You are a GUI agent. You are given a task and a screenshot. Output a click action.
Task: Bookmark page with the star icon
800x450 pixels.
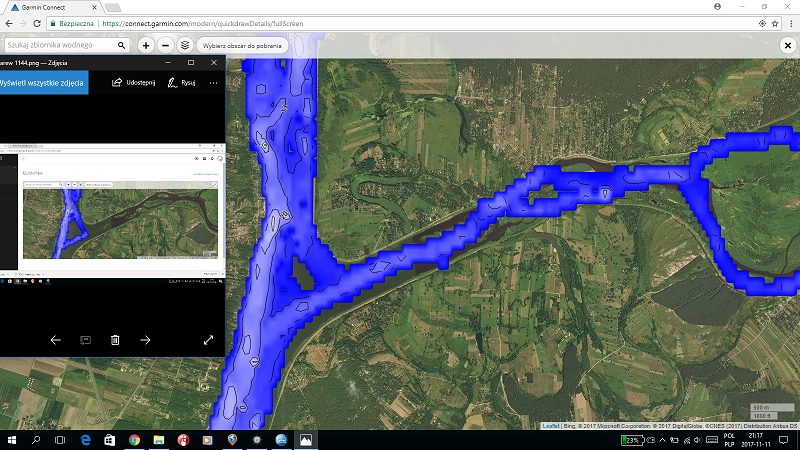click(774, 21)
